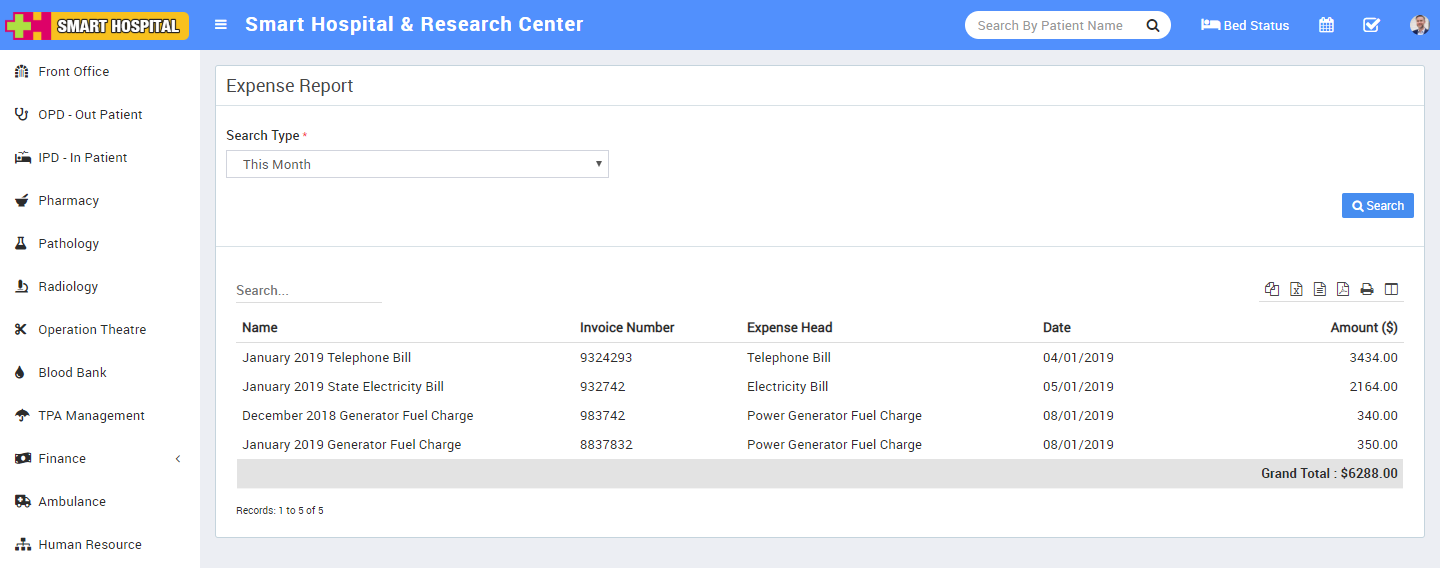This screenshot has width=1440, height=568.
Task: Open the column visibility selector icon
Action: [x=1391, y=289]
